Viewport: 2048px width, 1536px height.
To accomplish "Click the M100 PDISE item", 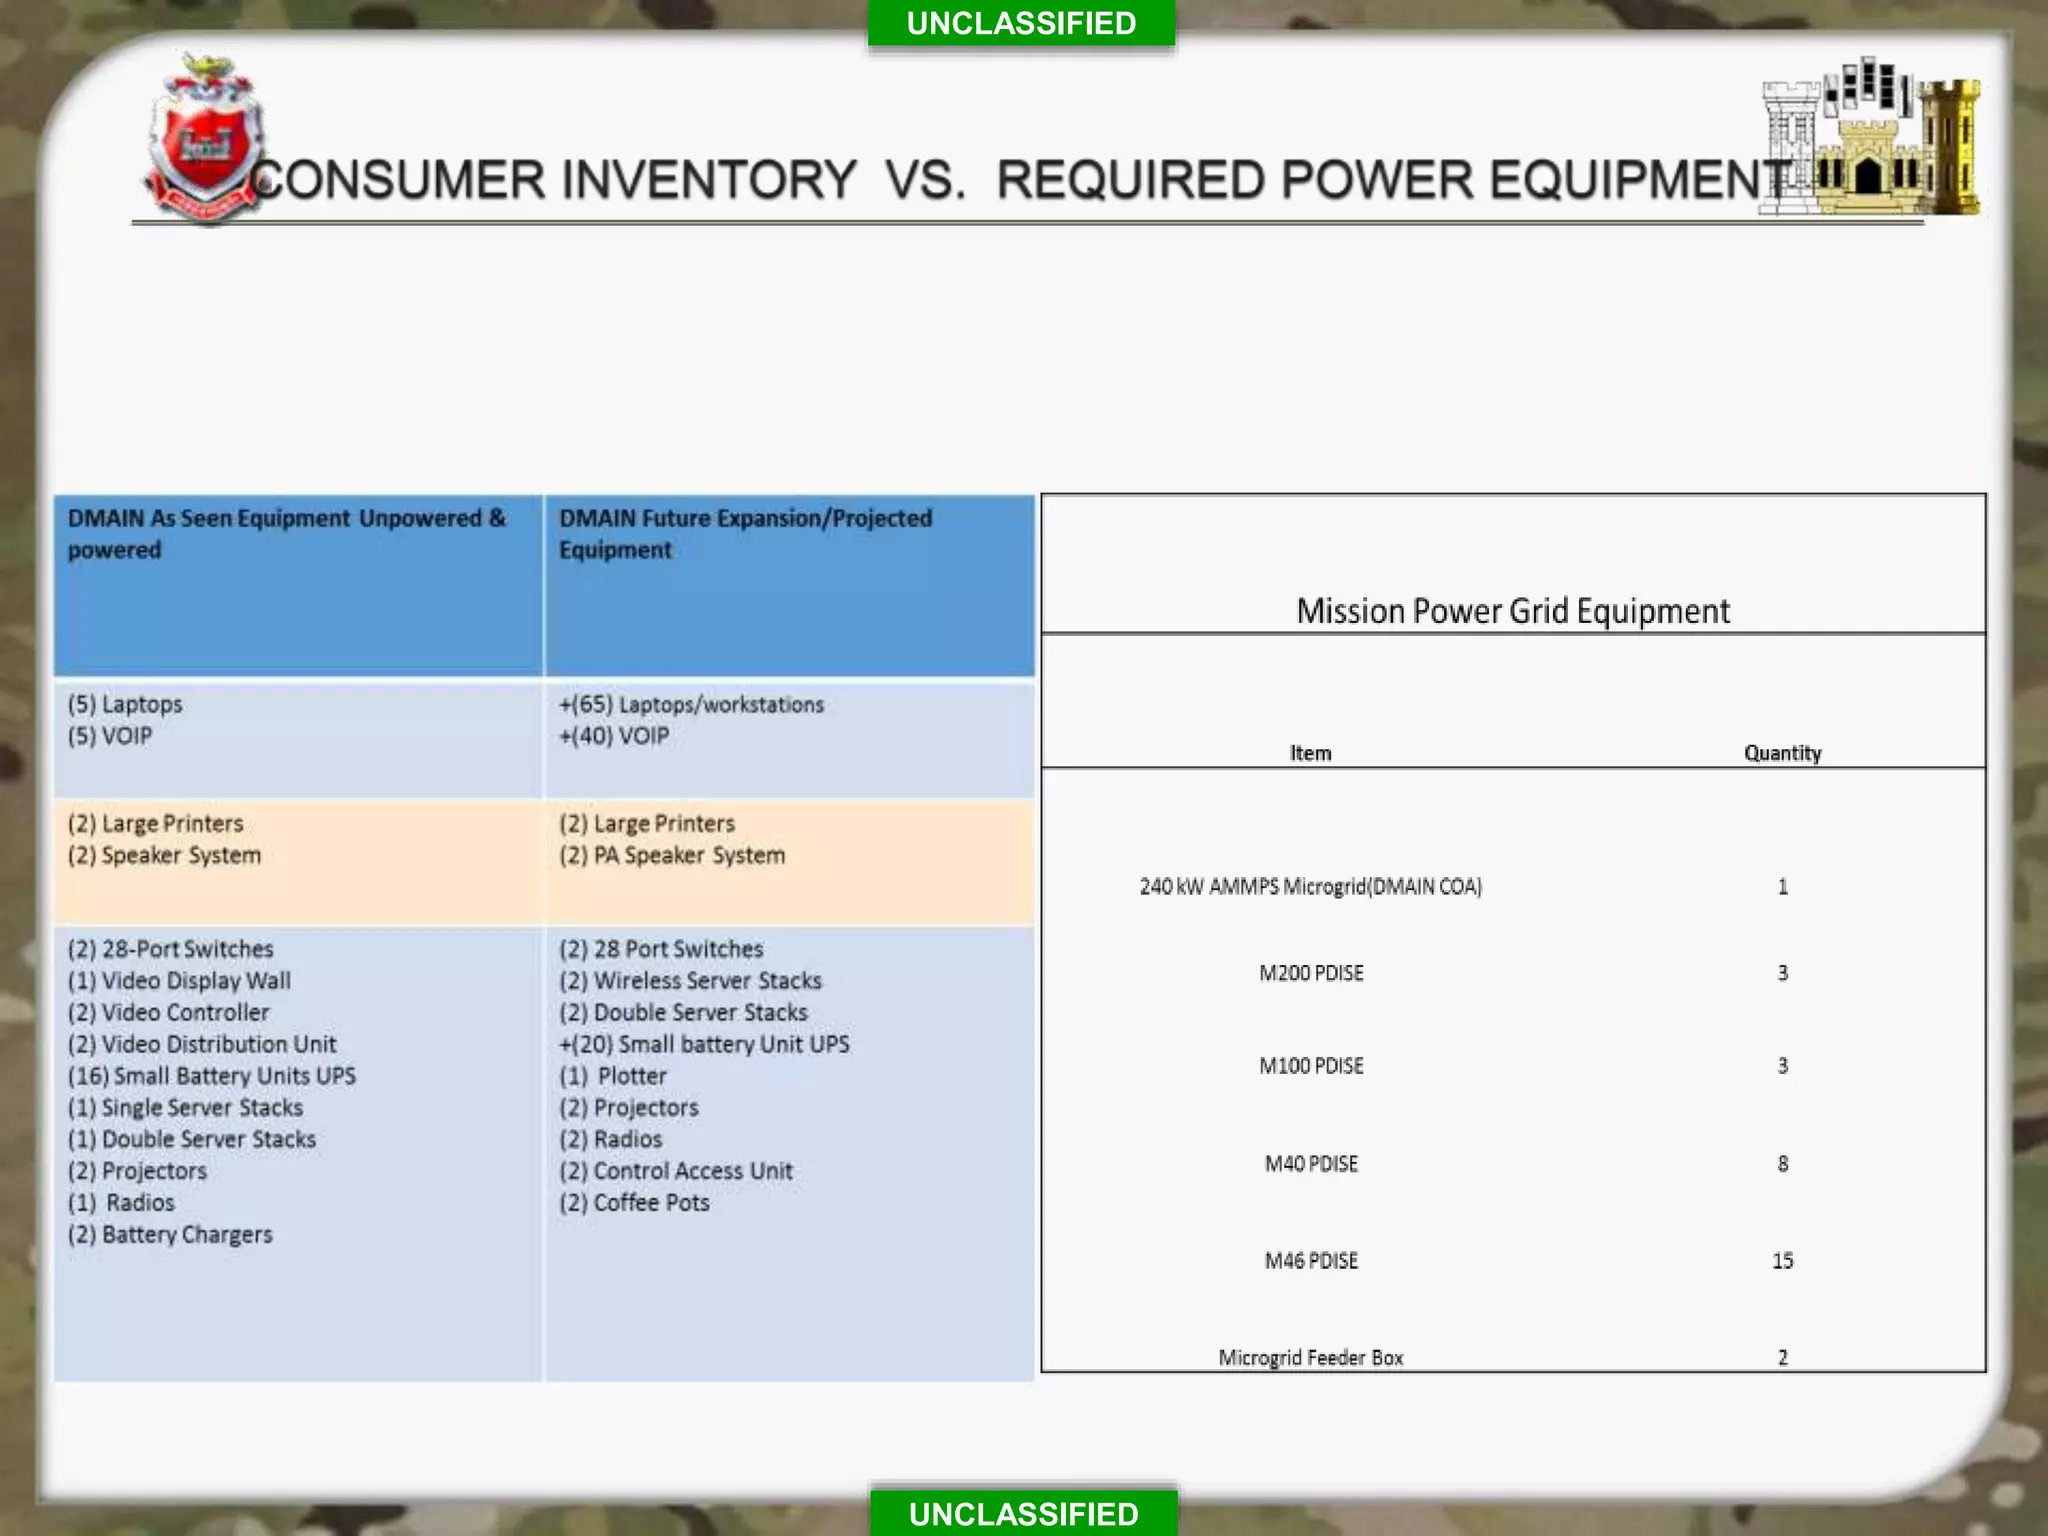I will point(1311,1066).
